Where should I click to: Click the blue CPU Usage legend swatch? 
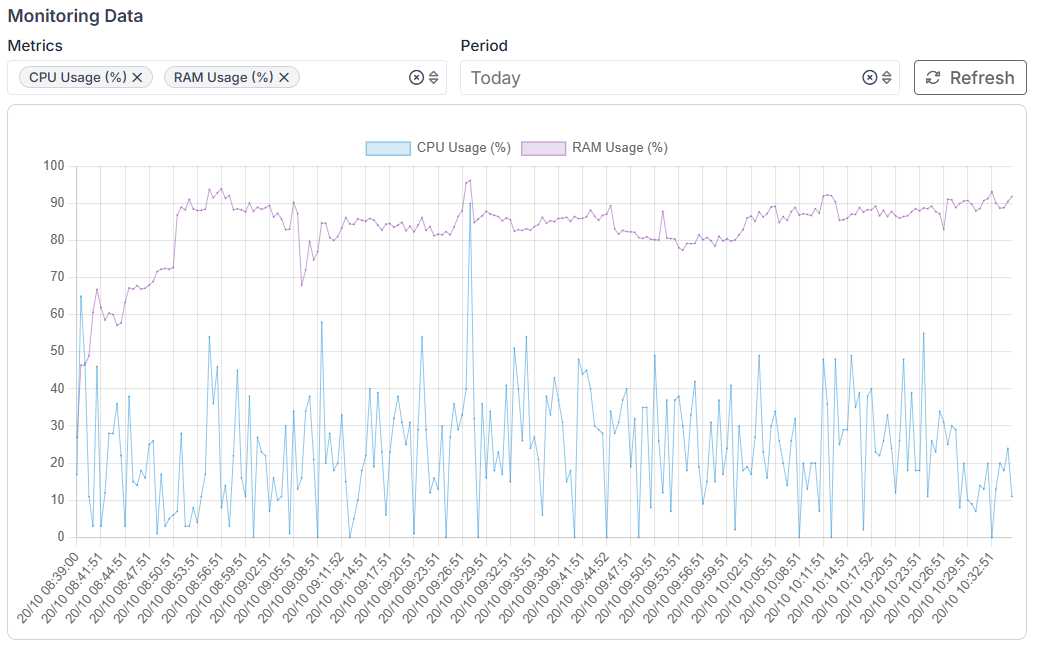[388, 148]
